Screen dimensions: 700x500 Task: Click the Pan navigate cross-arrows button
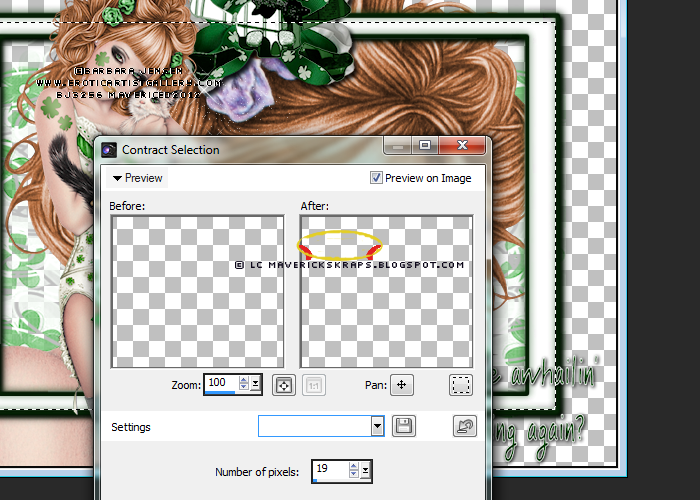(402, 385)
